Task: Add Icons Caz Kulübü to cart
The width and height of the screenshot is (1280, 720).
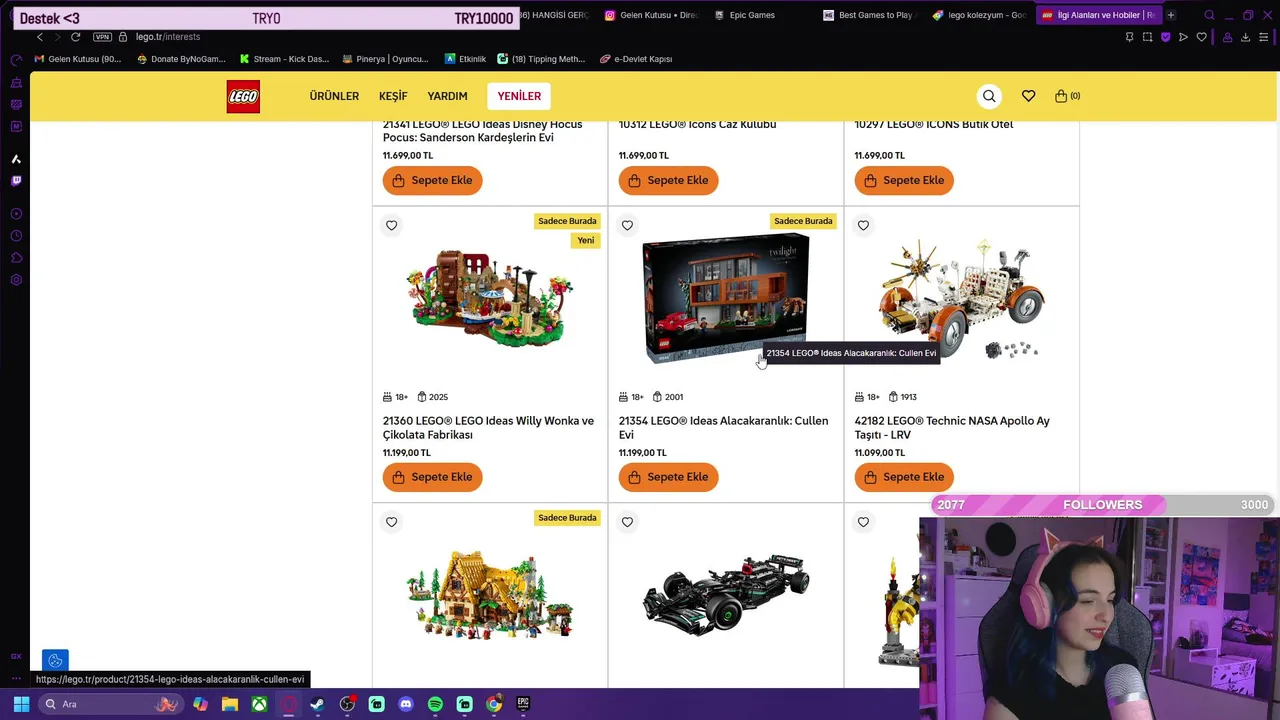Action: click(668, 180)
